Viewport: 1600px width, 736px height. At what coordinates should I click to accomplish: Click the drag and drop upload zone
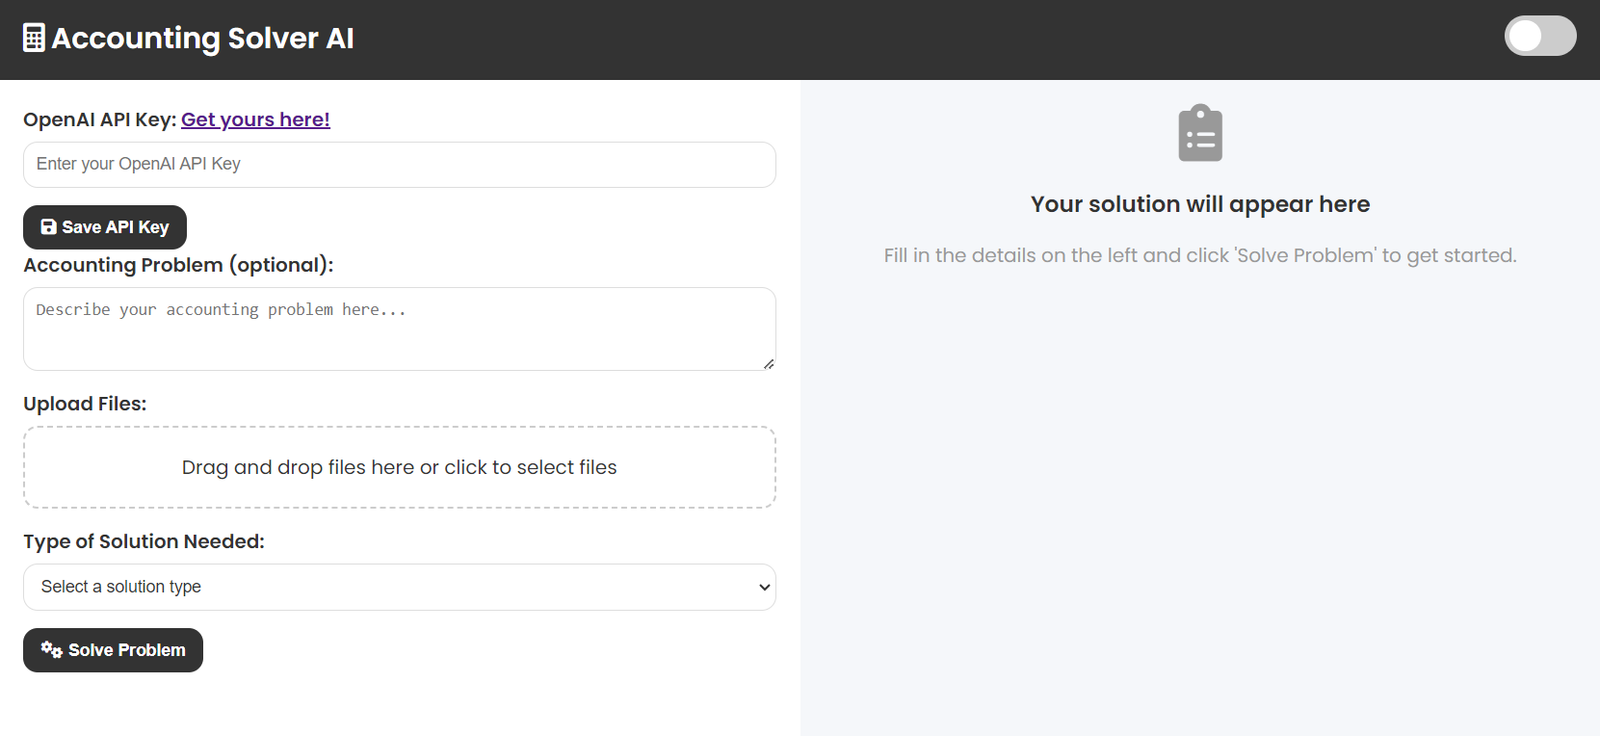[x=399, y=467]
